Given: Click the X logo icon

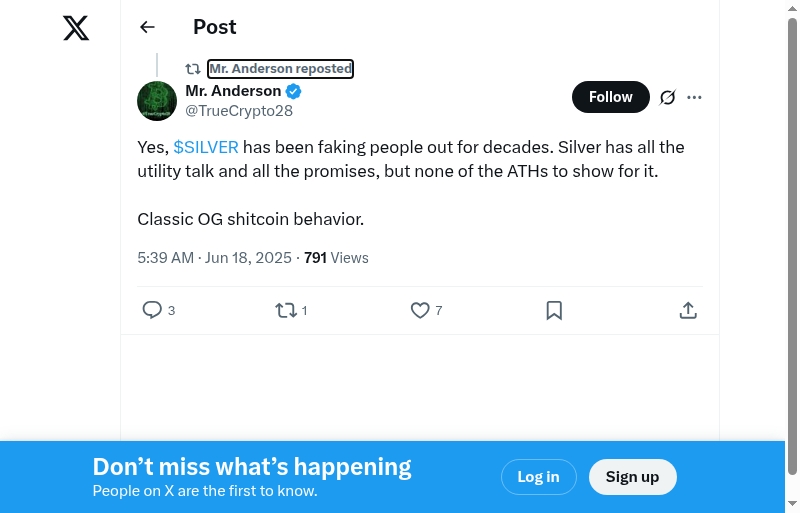Looking at the screenshot, I should 76,28.
